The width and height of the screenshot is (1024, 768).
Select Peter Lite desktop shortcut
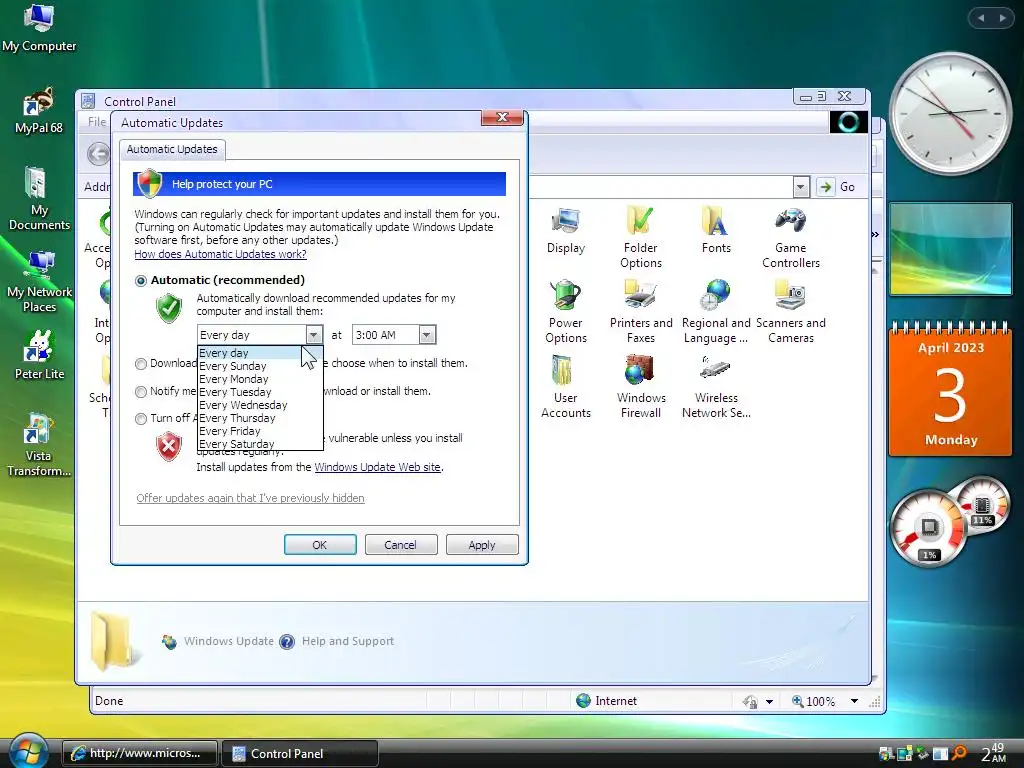[x=39, y=355]
